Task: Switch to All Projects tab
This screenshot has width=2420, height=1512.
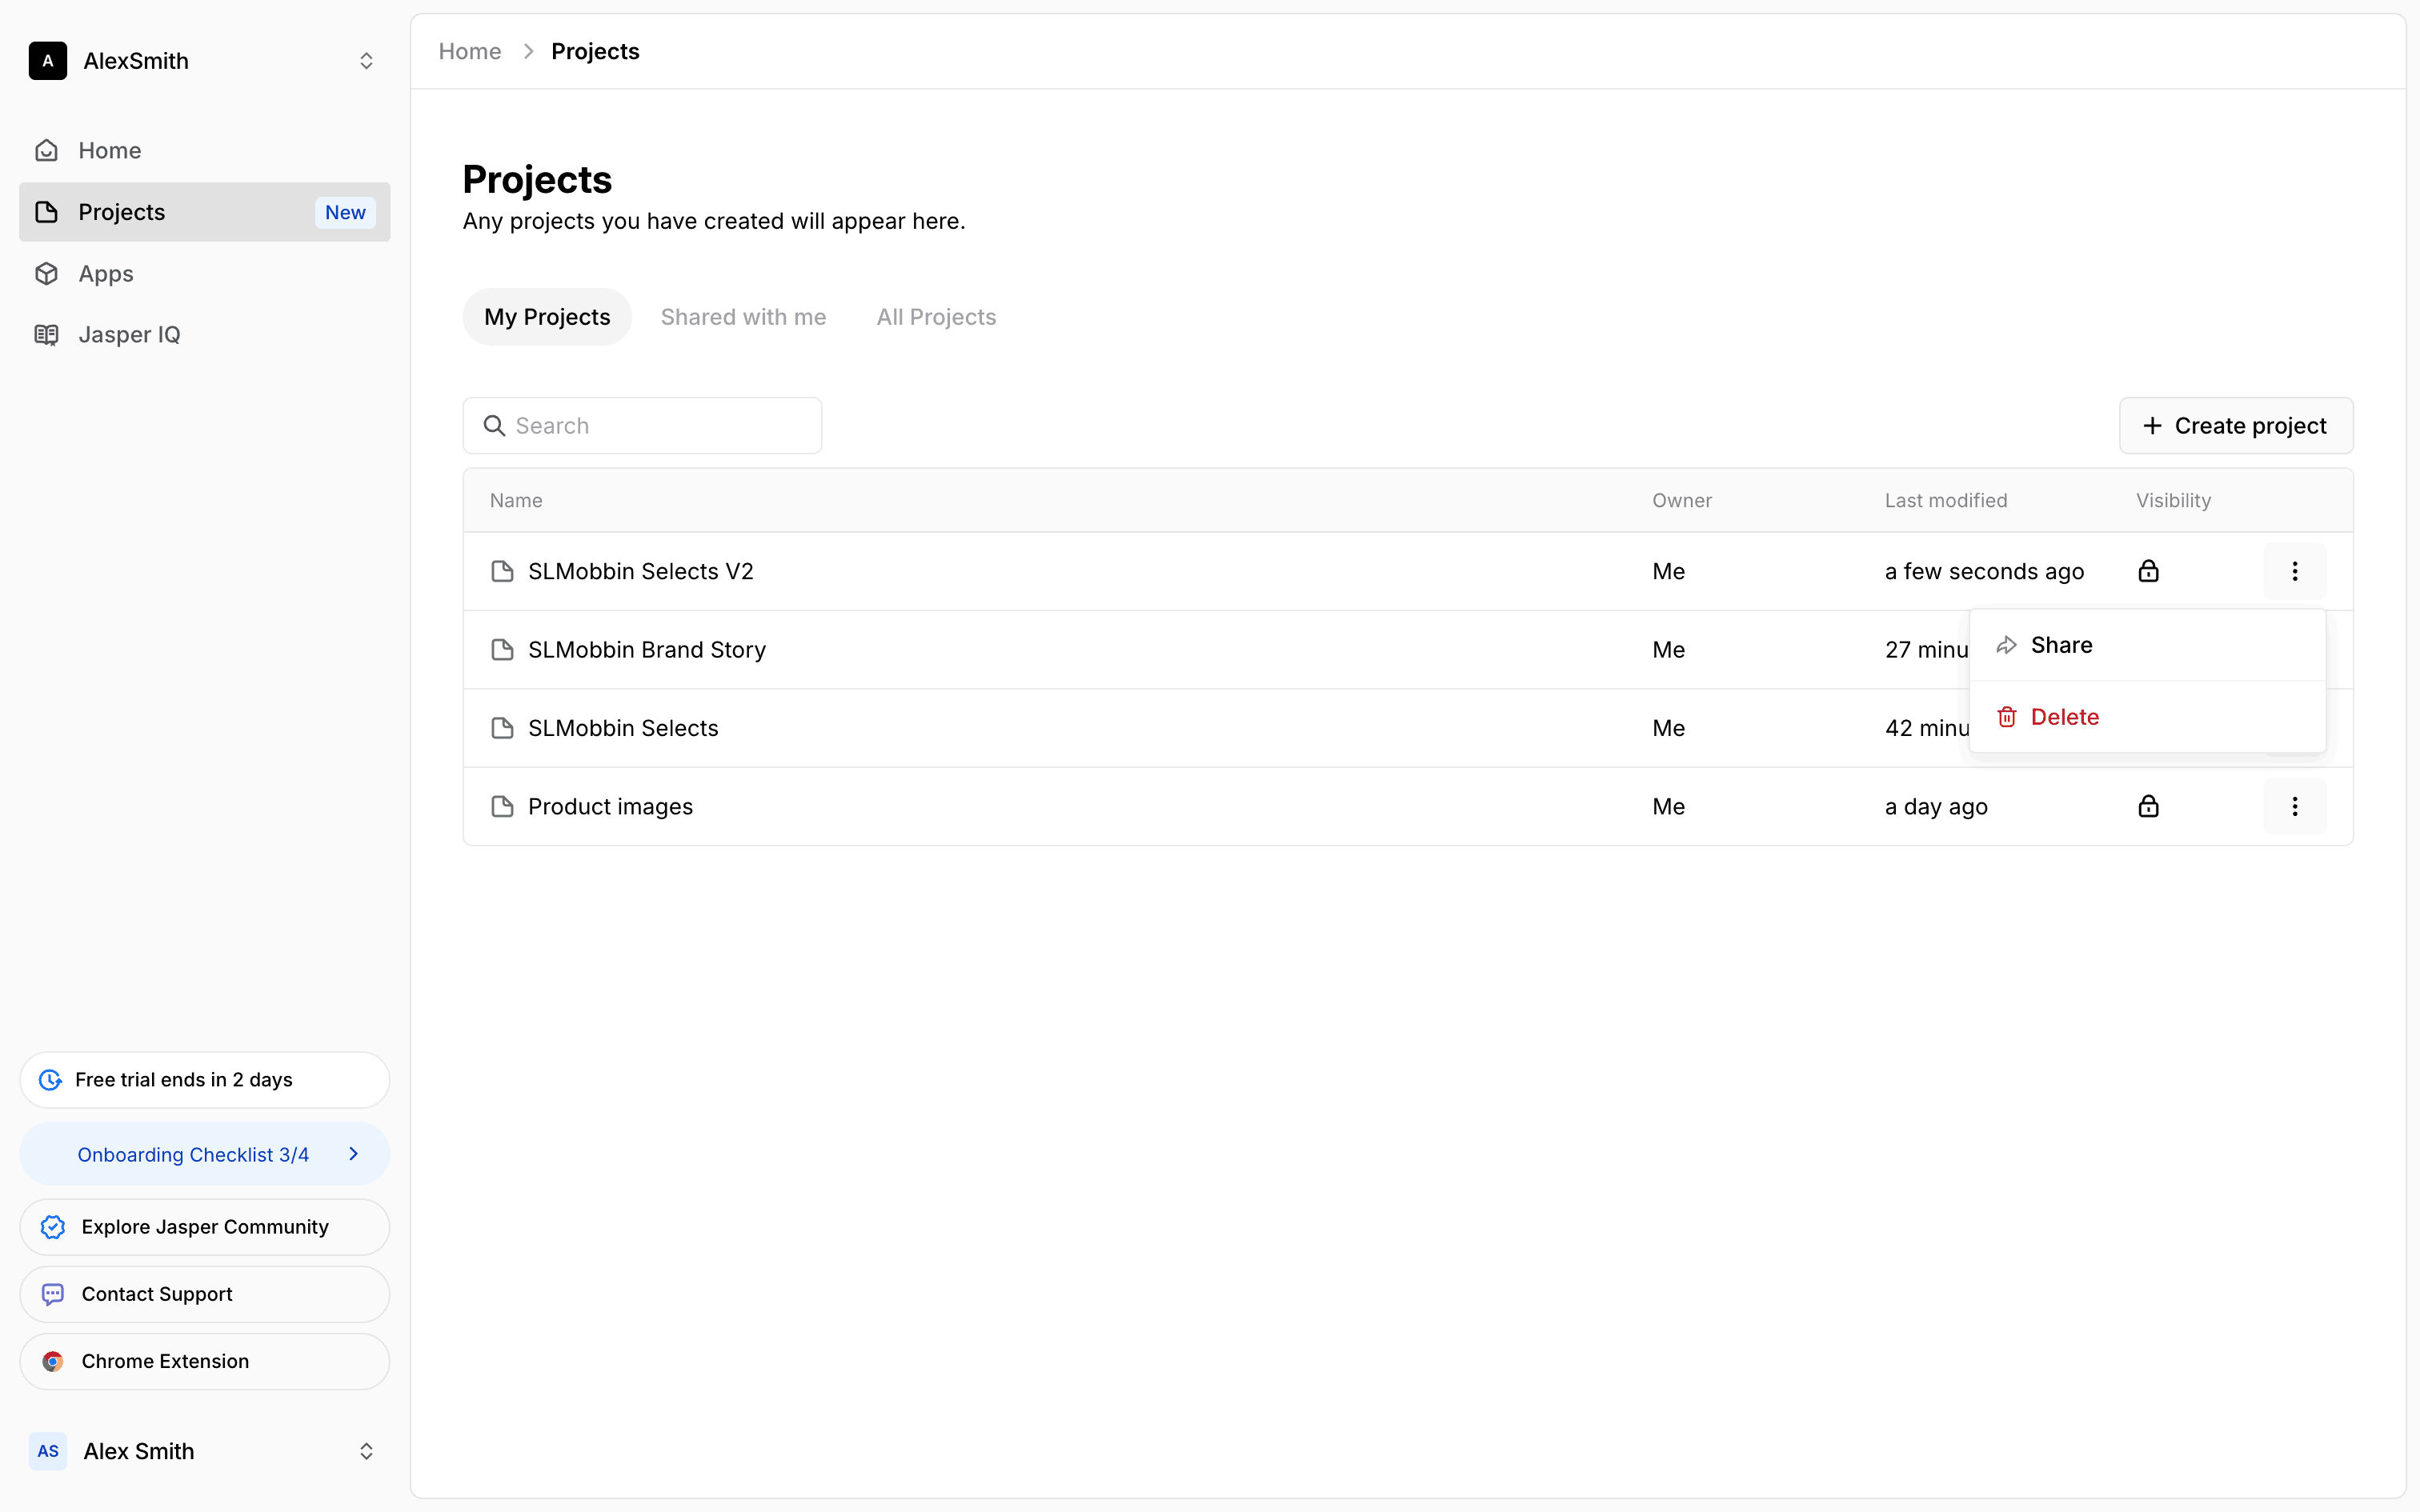Action: tap(936, 317)
